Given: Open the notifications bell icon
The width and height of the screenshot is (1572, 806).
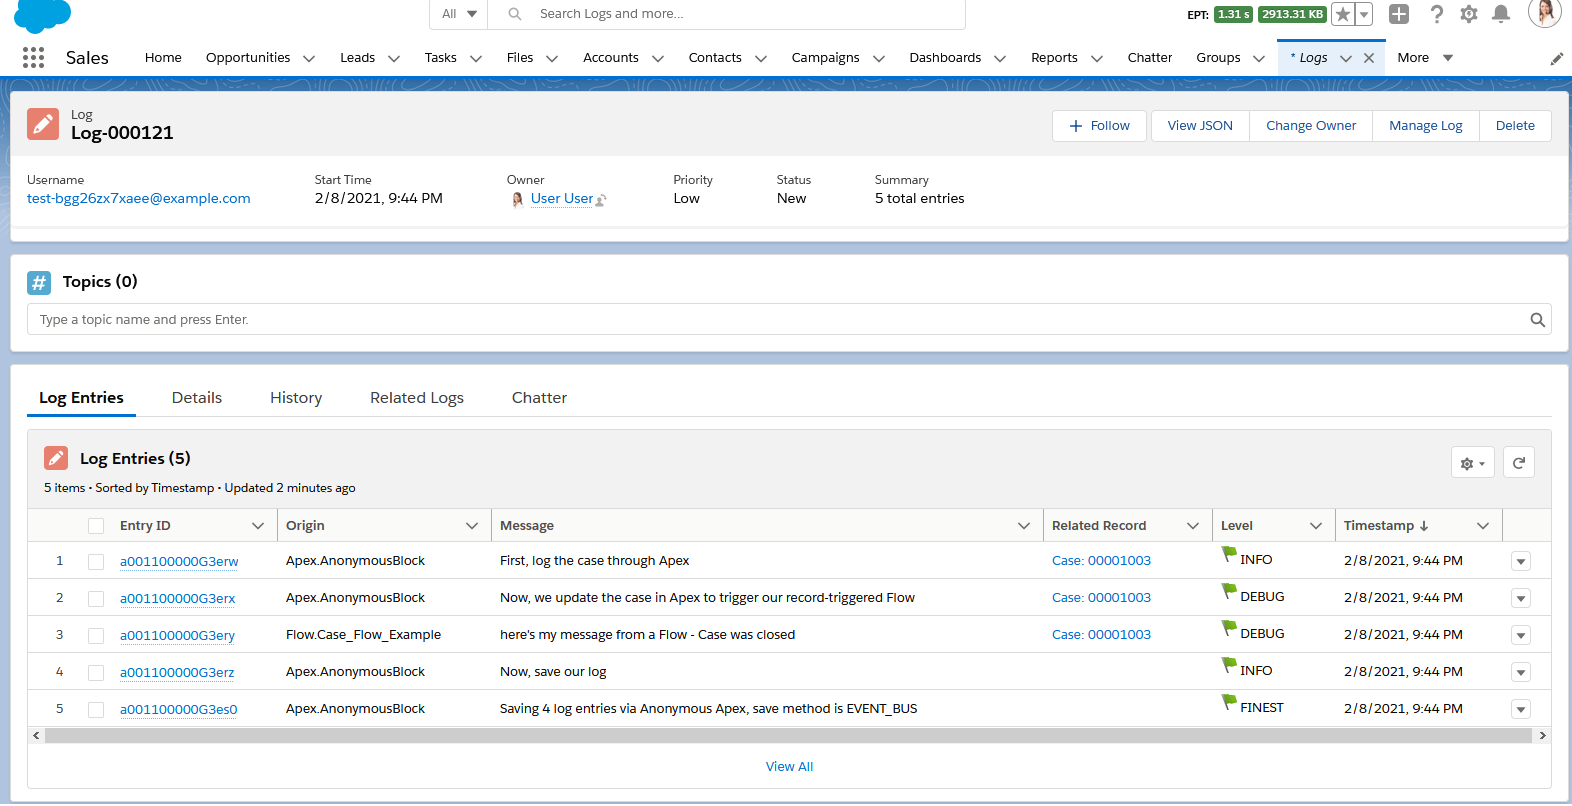Looking at the screenshot, I should [x=1501, y=14].
